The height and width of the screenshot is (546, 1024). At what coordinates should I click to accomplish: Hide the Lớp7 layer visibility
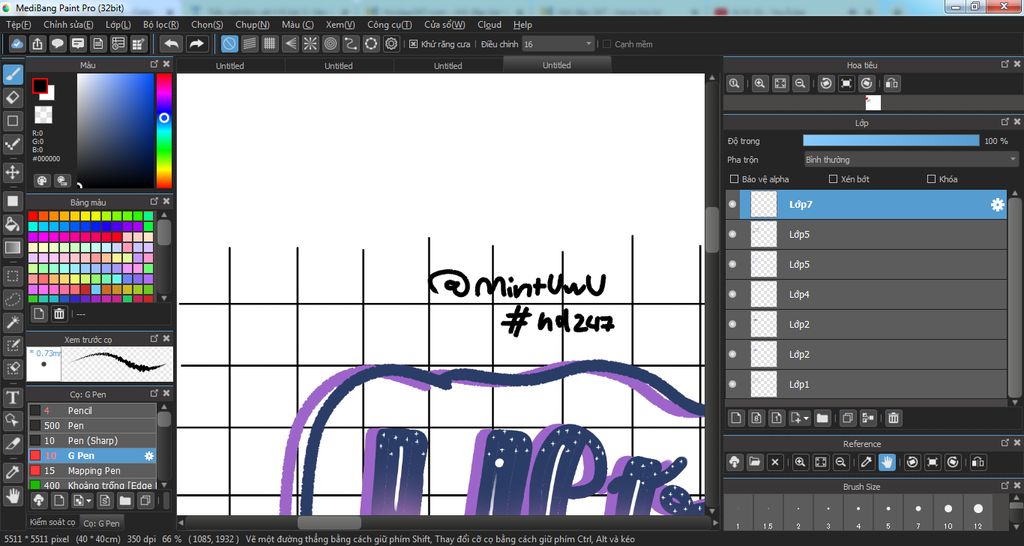tap(733, 204)
